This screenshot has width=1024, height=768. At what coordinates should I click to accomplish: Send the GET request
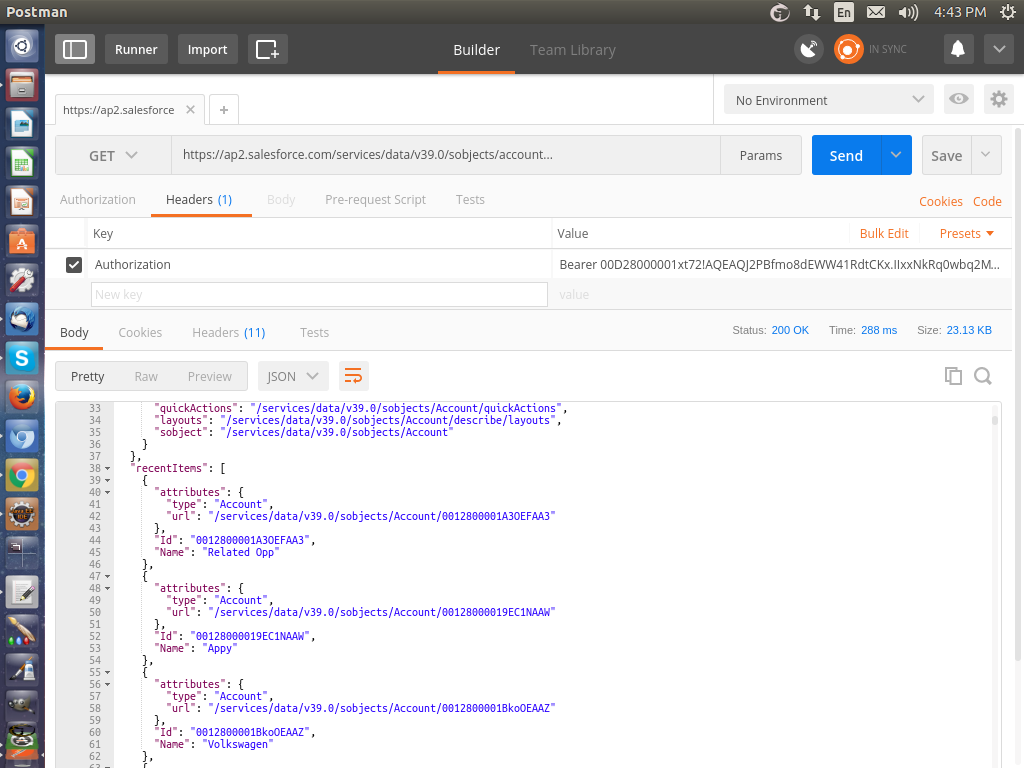(x=846, y=155)
